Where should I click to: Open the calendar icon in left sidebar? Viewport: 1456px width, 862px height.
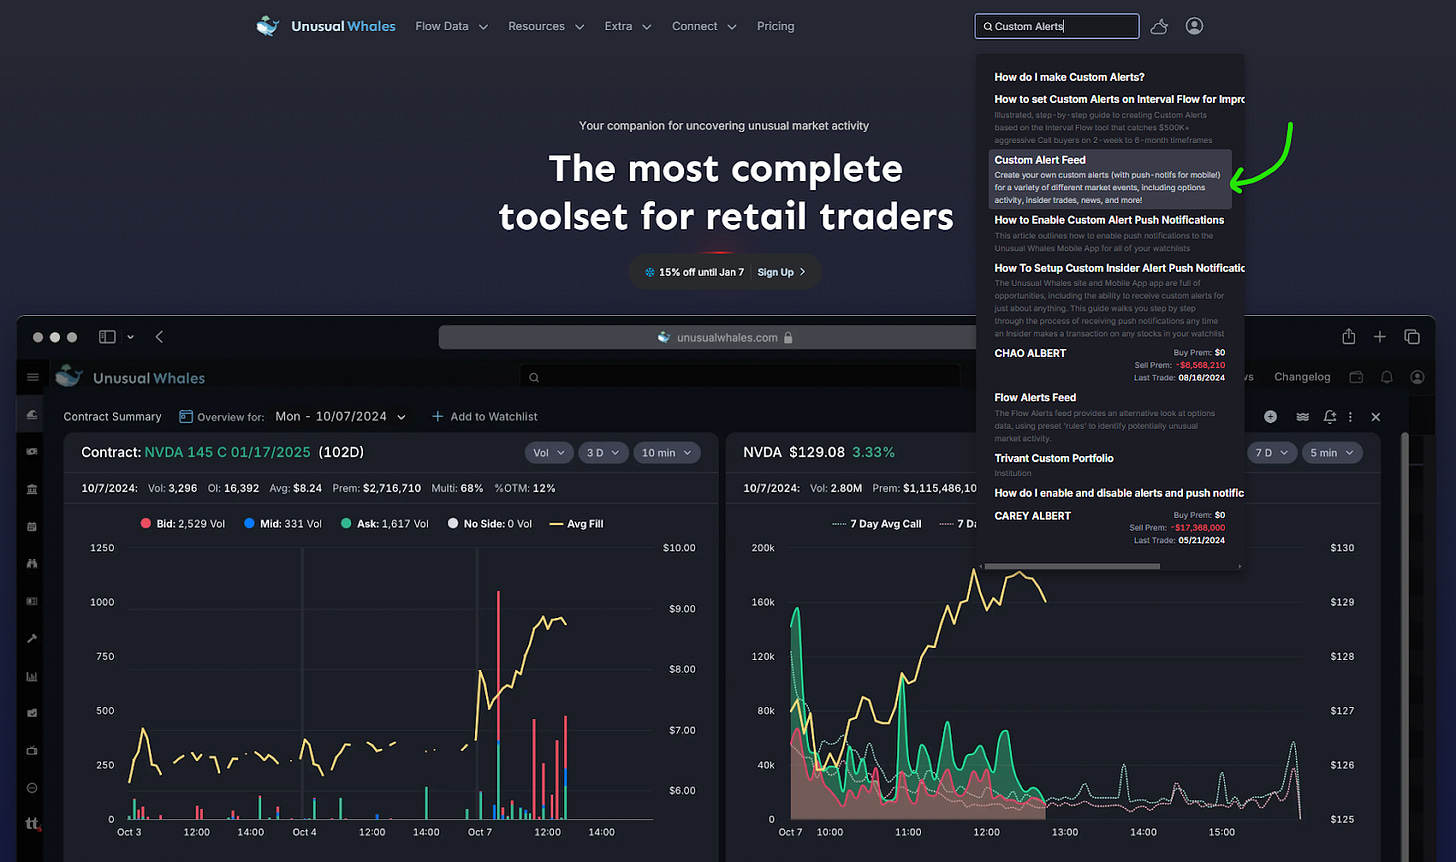tap(32, 526)
